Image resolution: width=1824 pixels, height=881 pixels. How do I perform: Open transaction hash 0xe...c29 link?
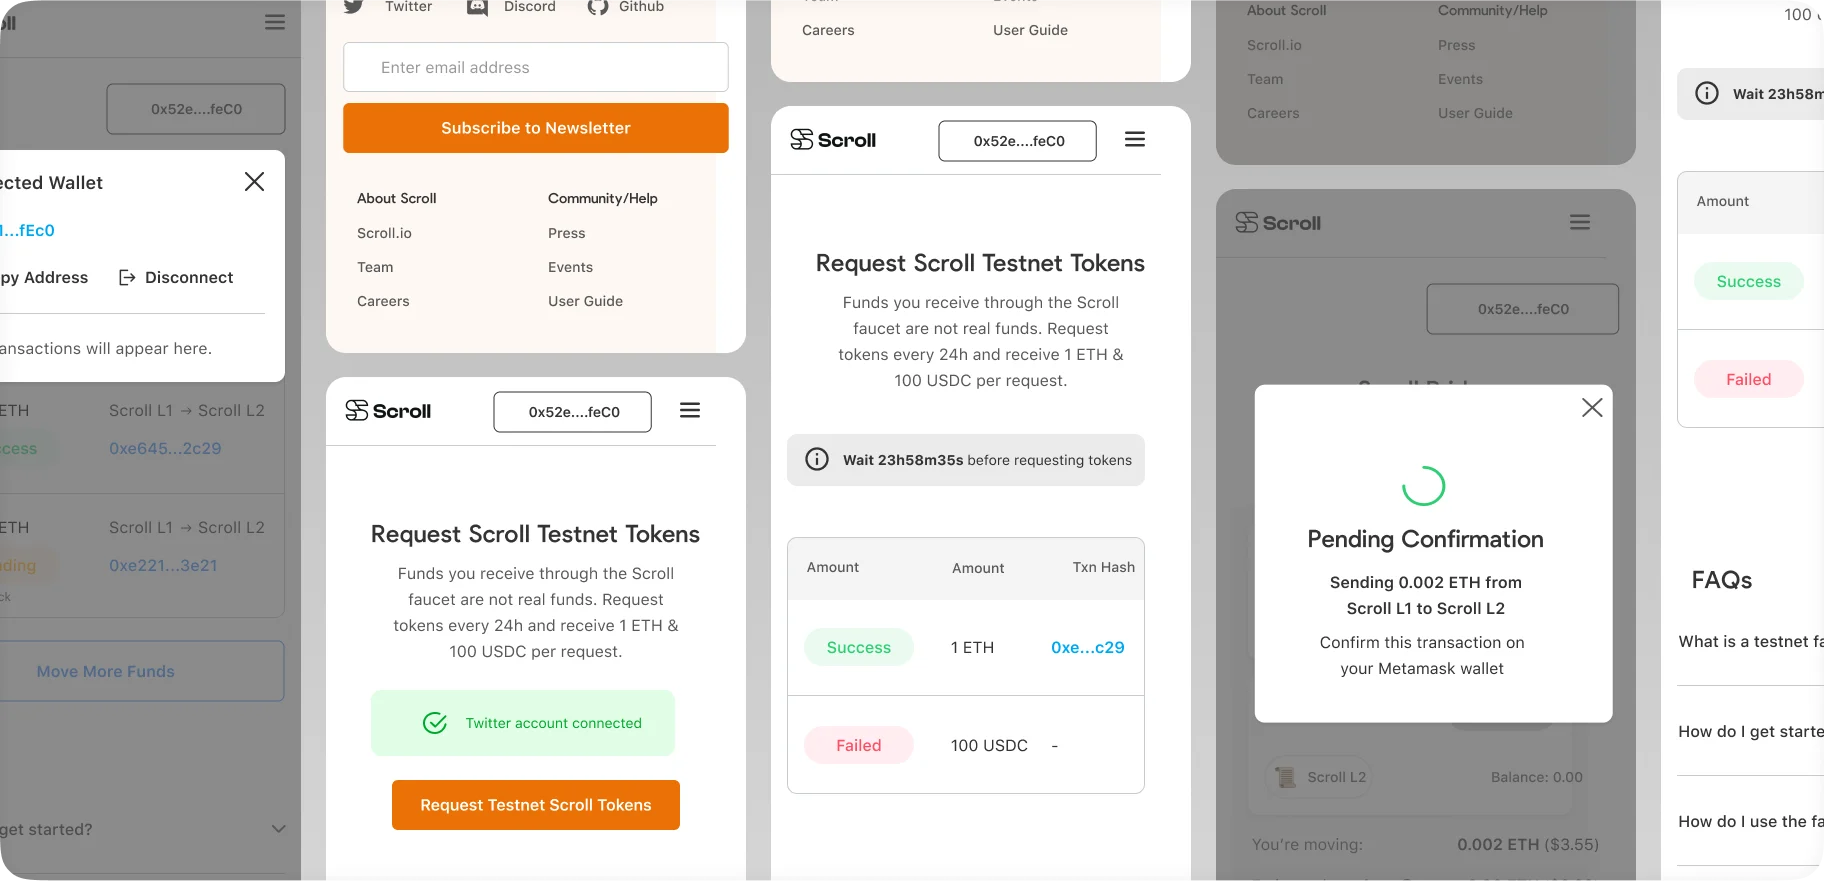point(1087,647)
